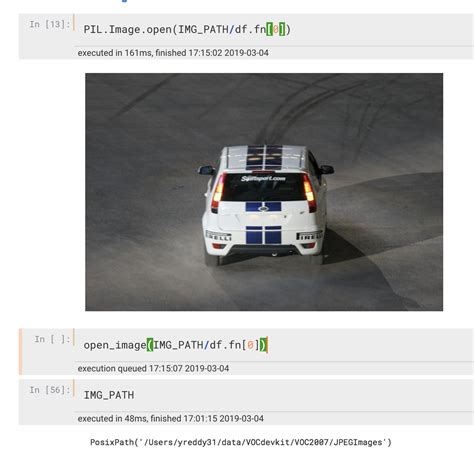The height and width of the screenshot is (458, 474).
Task: Click the blank area beside the PosixPath output
Action: point(433,442)
